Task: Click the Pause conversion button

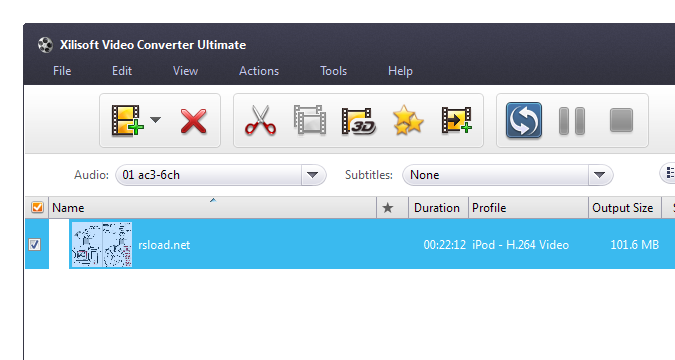Action: tap(572, 121)
